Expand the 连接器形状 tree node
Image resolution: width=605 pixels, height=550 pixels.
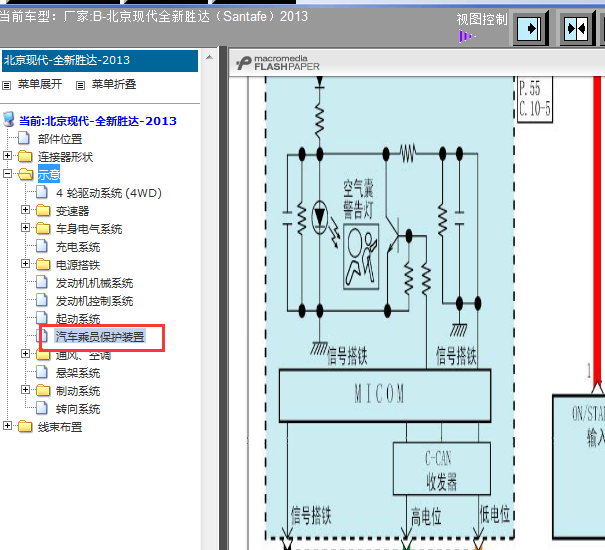pos(7,156)
